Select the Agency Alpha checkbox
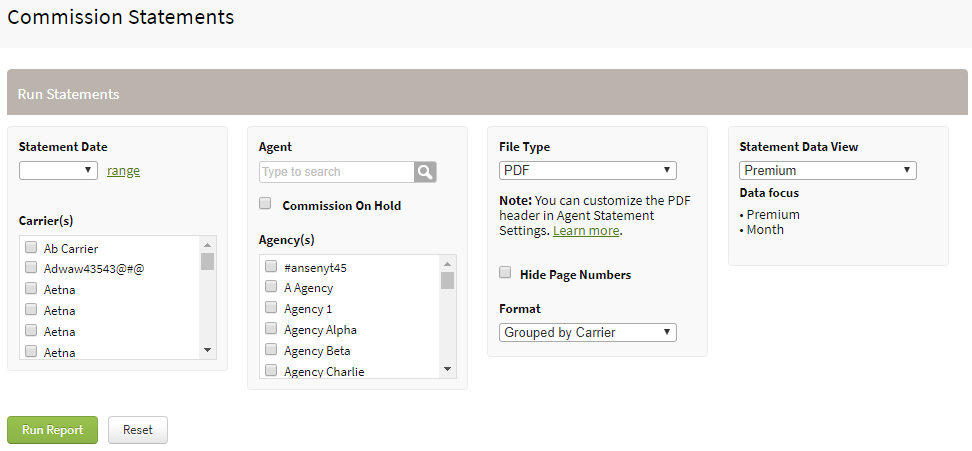The width and height of the screenshot is (972, 451). tap(271, 328)
